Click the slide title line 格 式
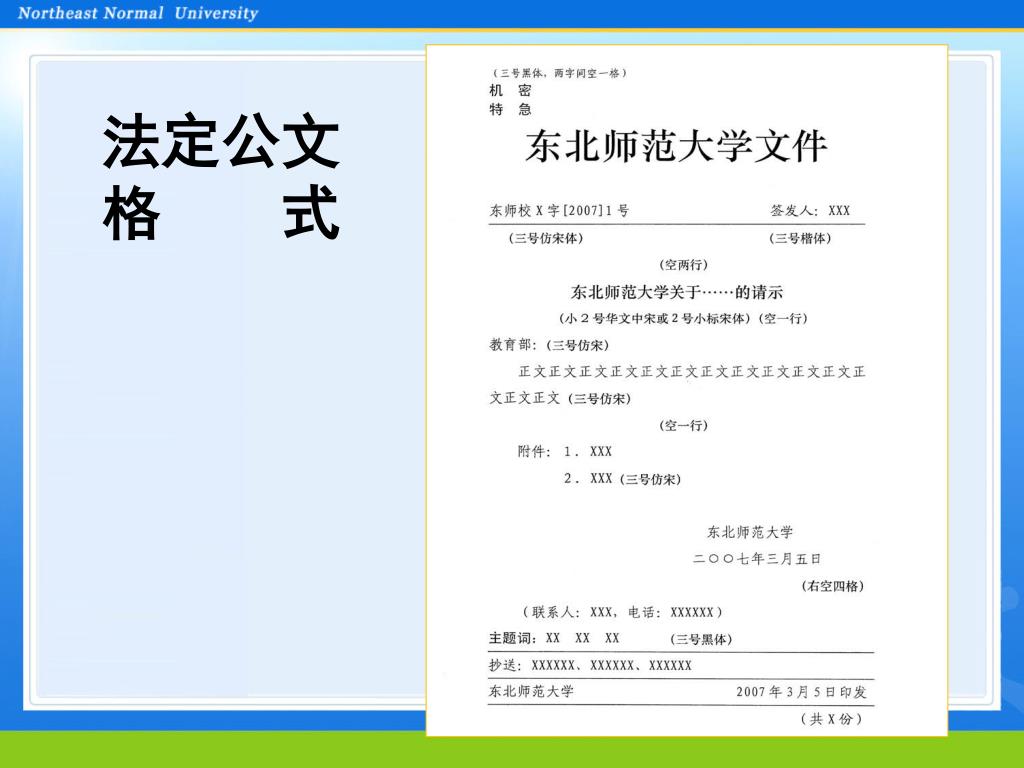The width and height of the screenshot is (1024, 768). click(x=221, y=212)
